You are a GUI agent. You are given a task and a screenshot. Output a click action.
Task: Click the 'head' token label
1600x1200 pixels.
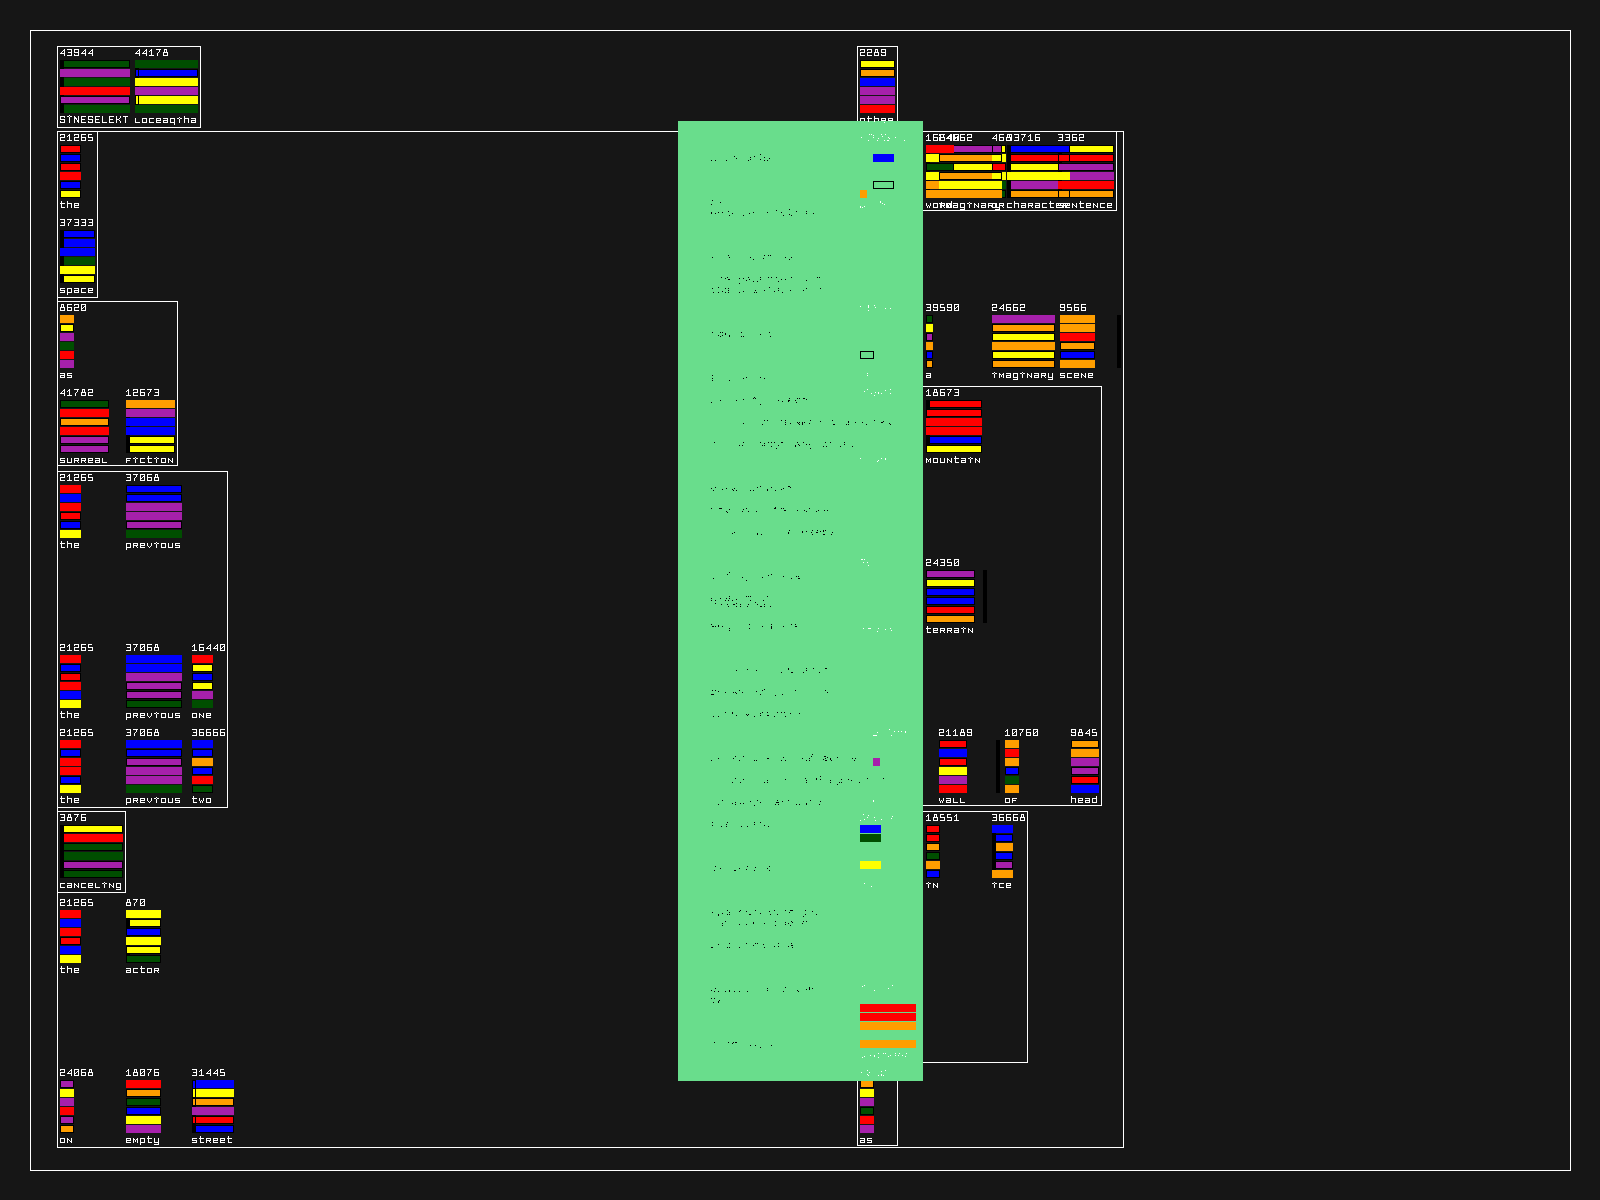point(1084,800)
